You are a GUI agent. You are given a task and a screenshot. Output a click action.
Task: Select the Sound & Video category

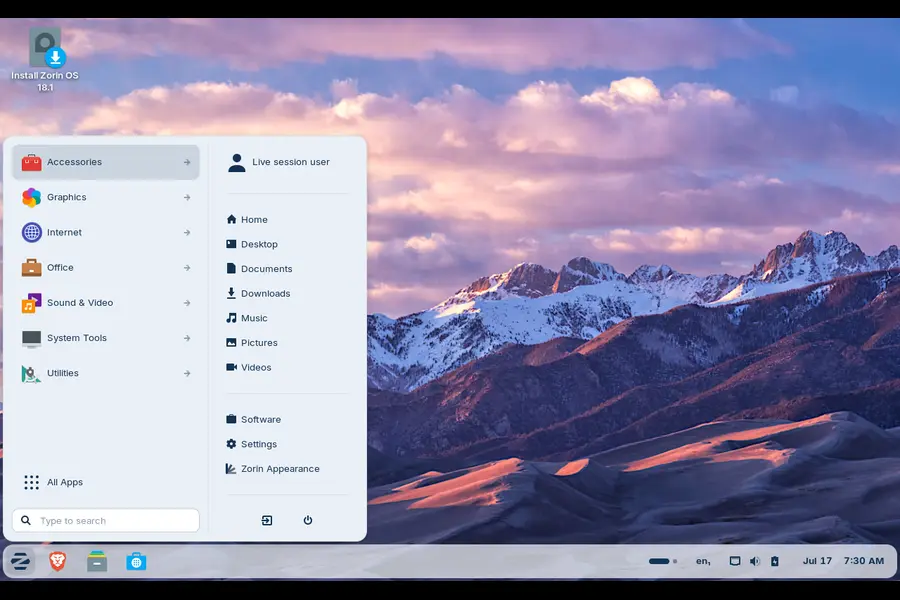pos(106,303)
